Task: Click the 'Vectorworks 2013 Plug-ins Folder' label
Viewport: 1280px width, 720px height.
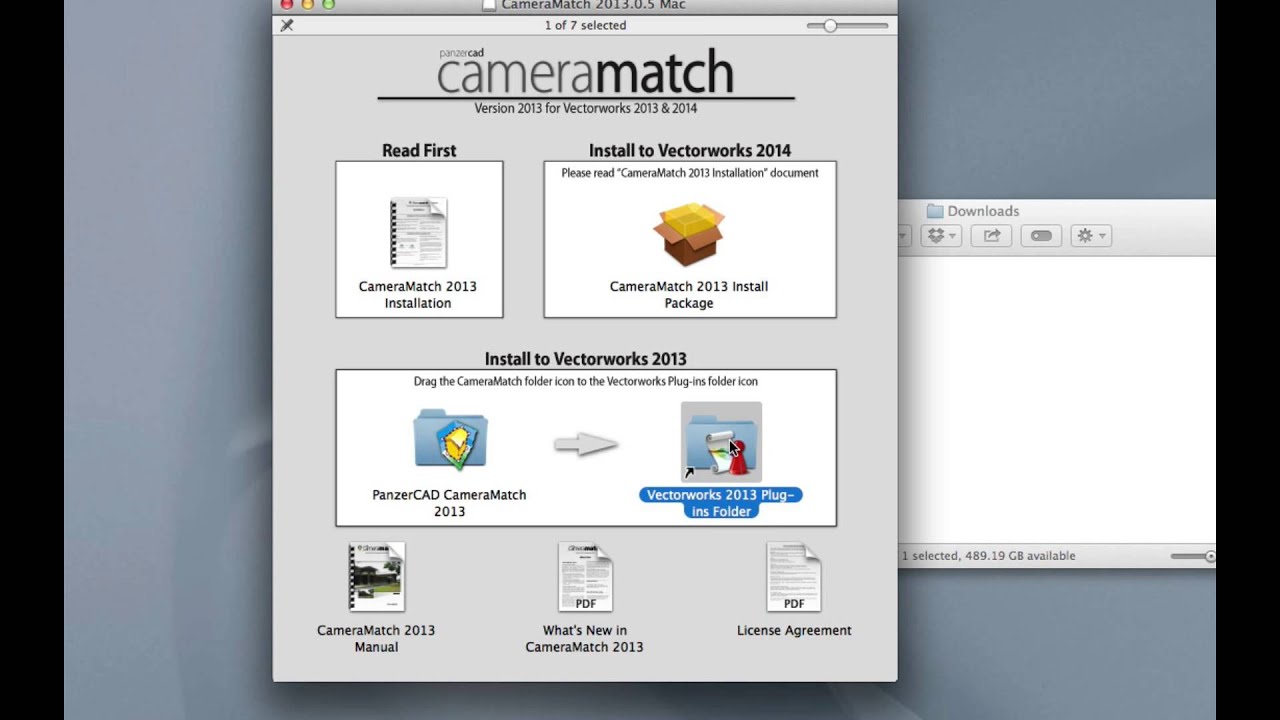Action: [721, 503]
